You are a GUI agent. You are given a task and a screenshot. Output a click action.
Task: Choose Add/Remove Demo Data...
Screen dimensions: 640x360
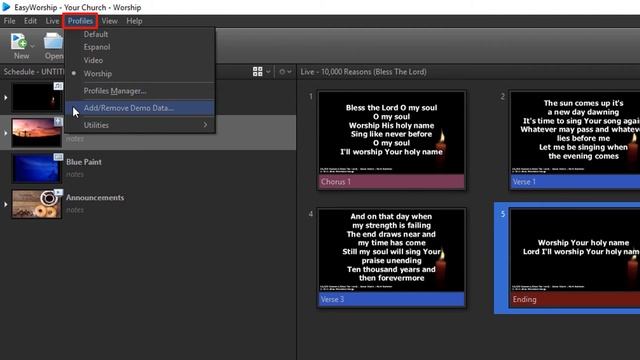(x=140, y=108)
